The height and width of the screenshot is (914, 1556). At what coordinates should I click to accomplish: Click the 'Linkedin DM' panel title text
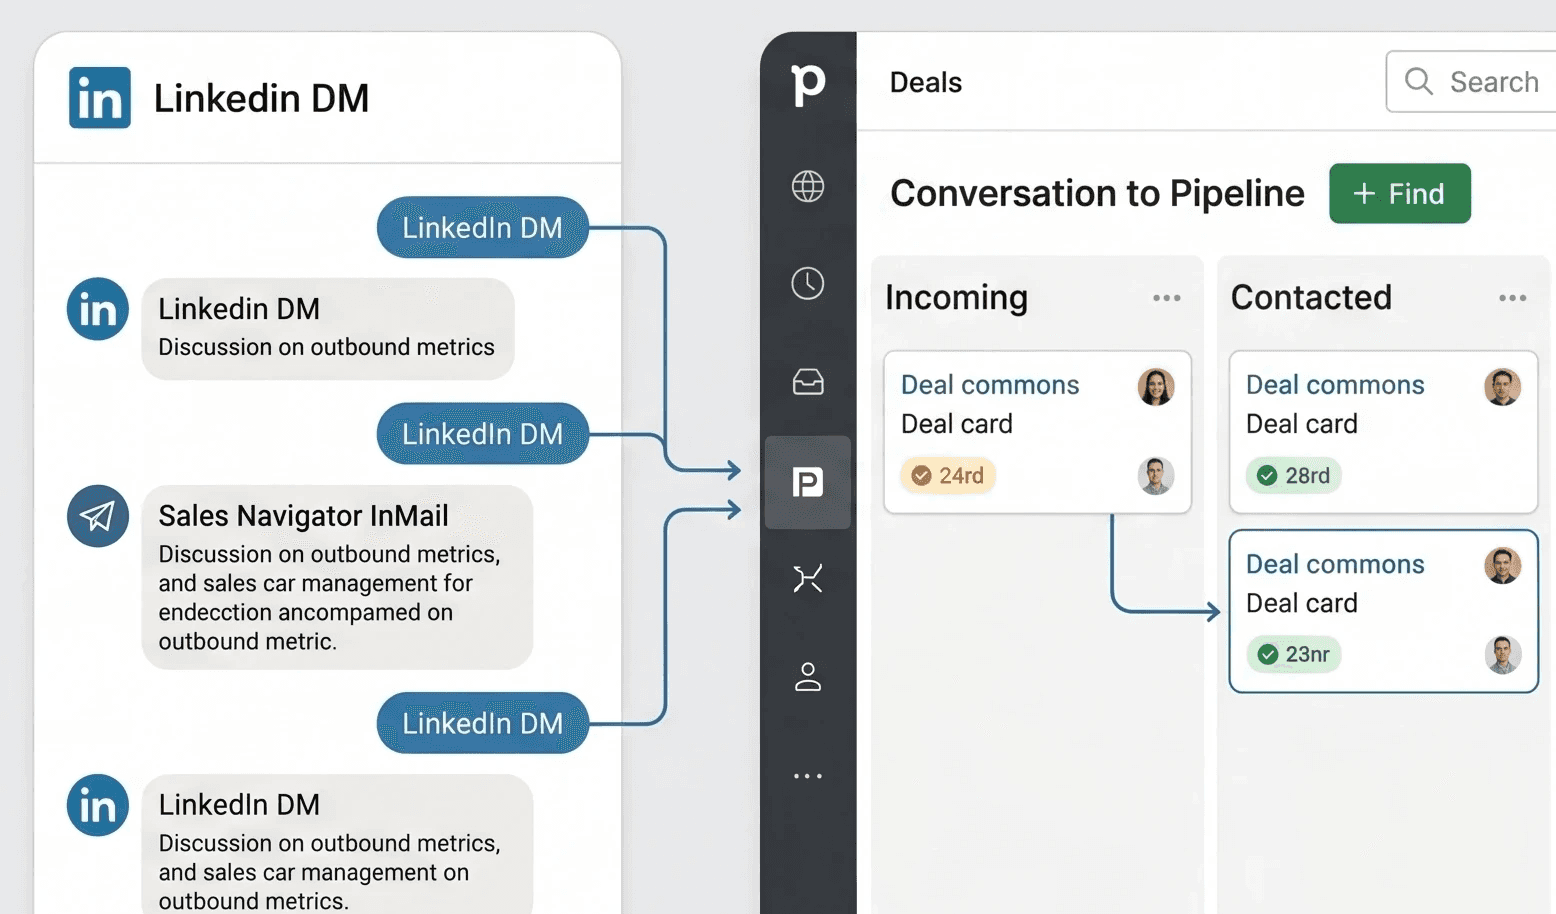coord(261,98)
